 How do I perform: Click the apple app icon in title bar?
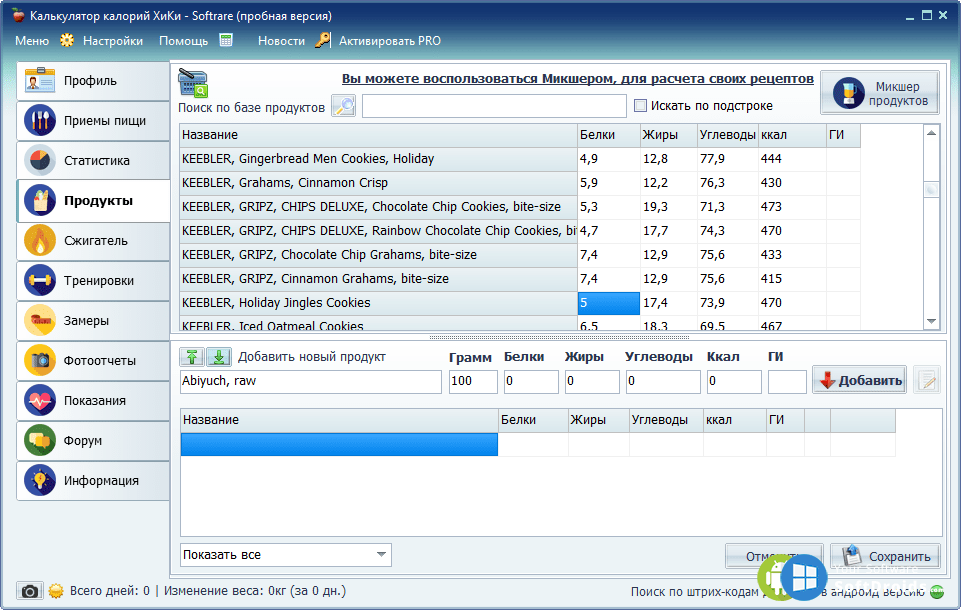(18, 15)
